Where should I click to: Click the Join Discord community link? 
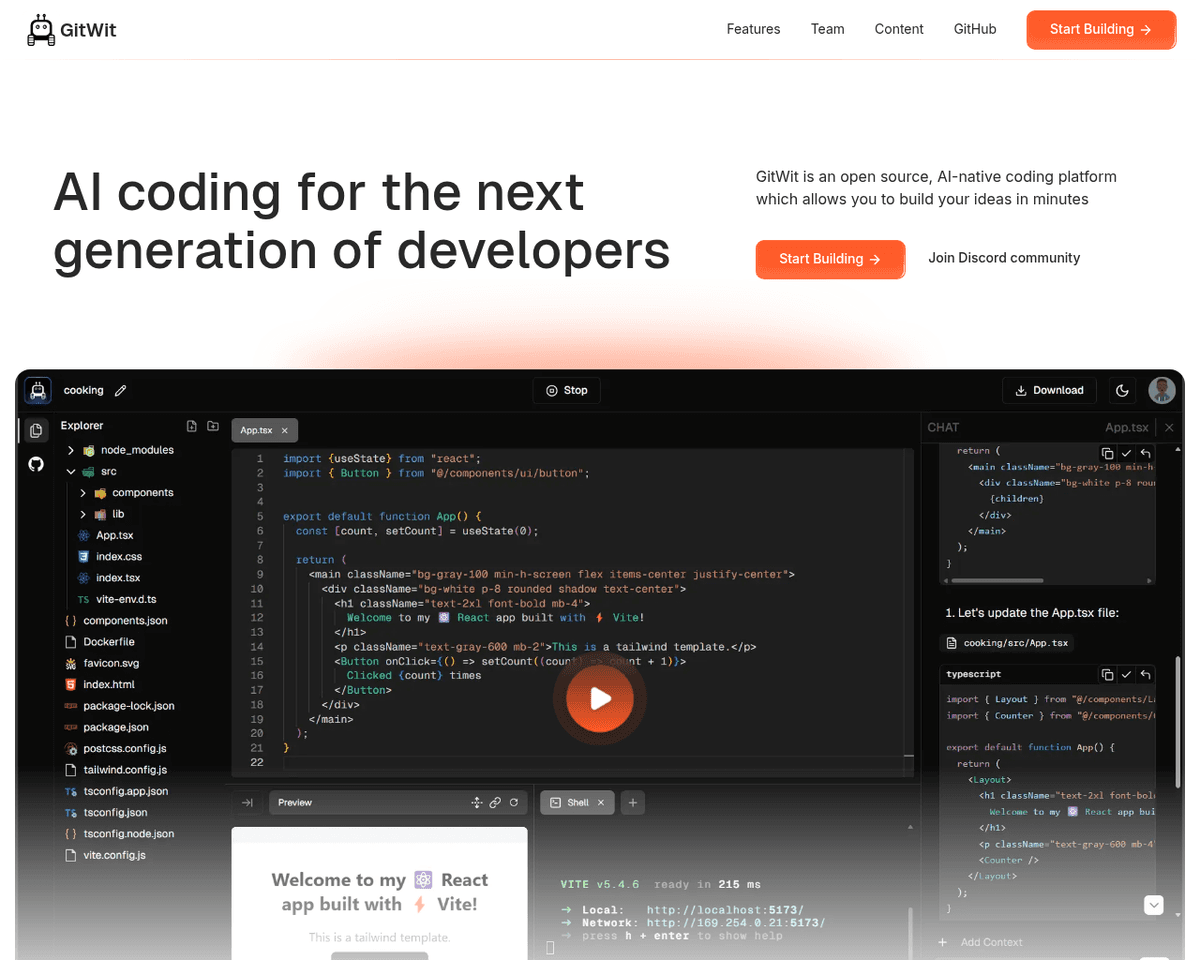click(x=1004, y=258)
